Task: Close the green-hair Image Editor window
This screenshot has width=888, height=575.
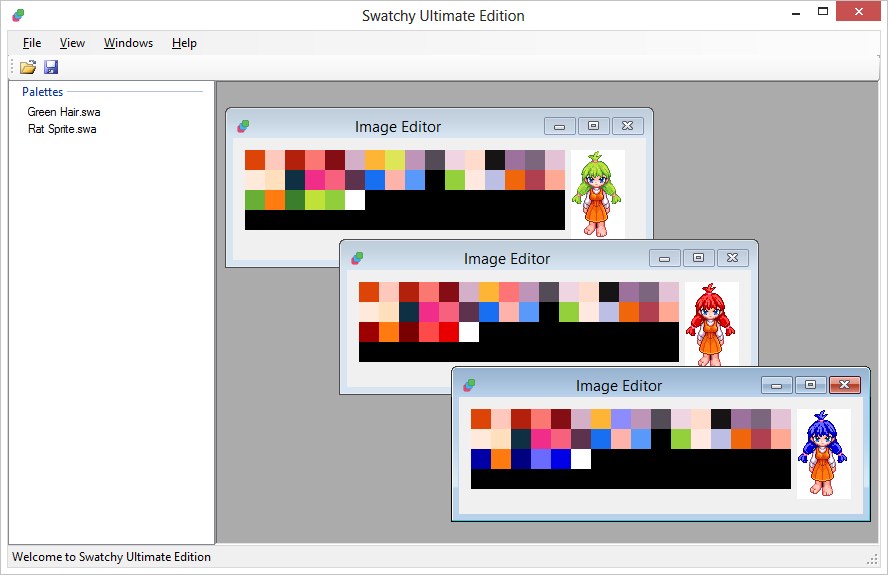Action: pyautogui.click(x=627, y=126)
